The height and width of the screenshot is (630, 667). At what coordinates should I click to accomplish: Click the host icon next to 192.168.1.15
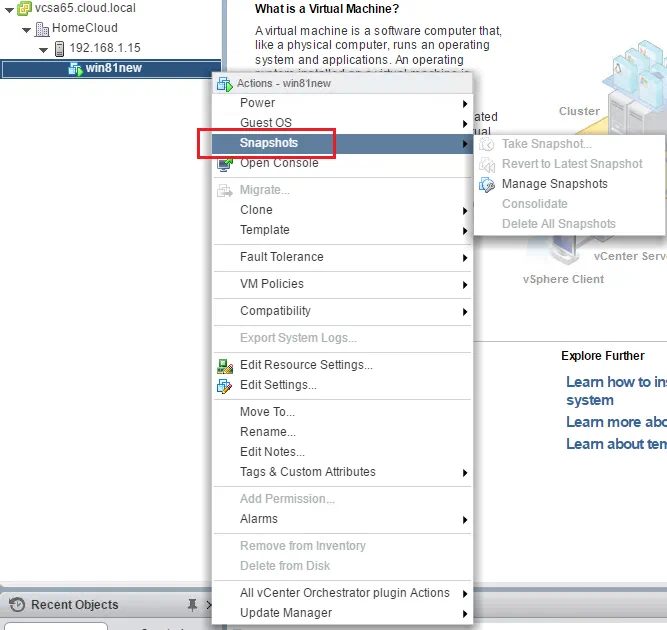60,48
